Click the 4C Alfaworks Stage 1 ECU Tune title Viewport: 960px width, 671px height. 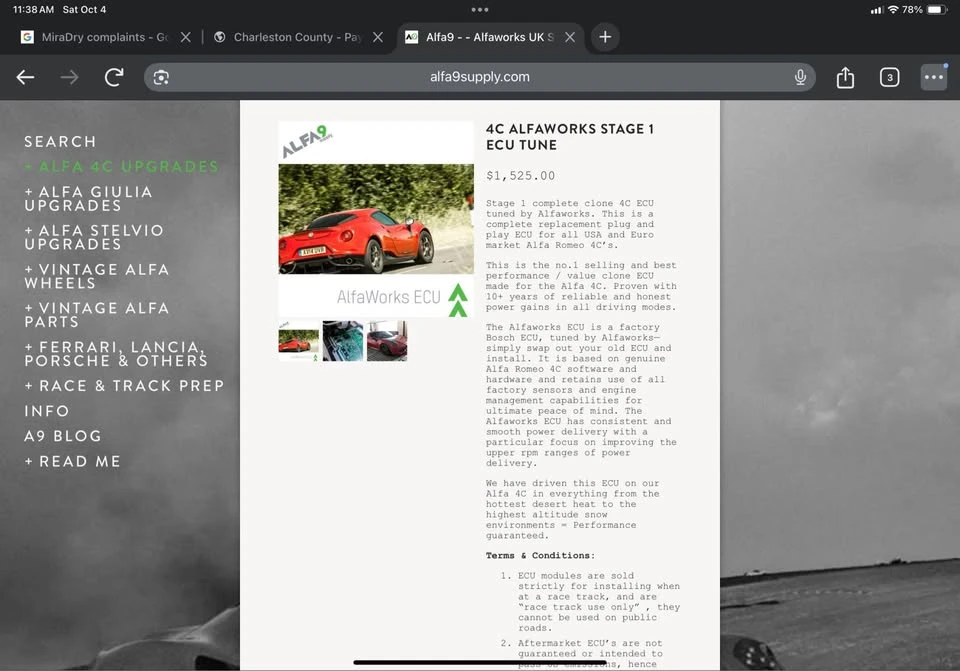[x=570, y=137]
